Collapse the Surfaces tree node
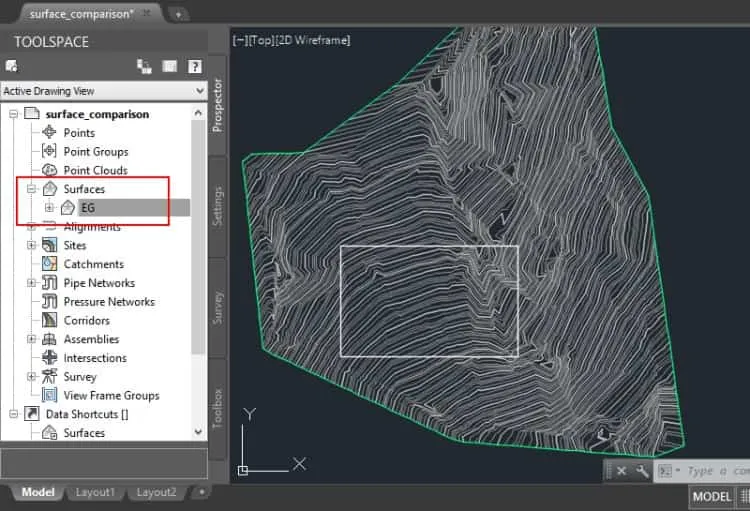 (x=32, y=189)
